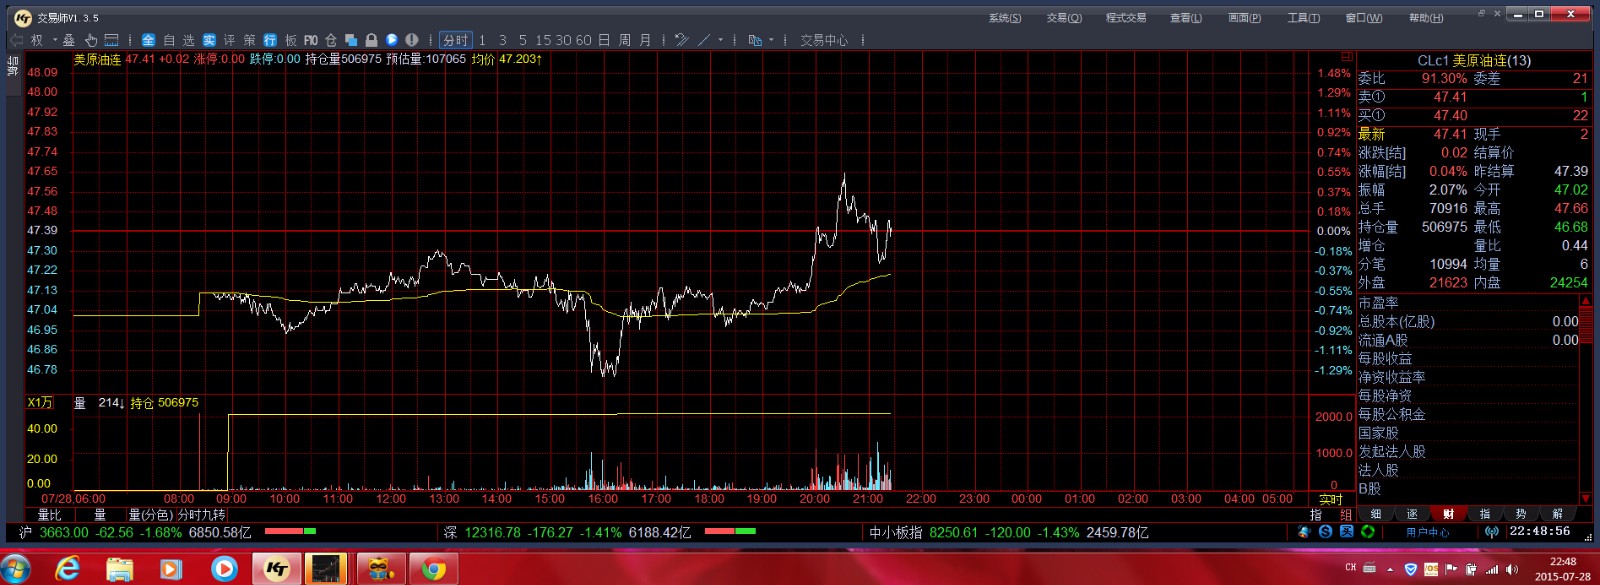Click the 用户中心 user center link
1600x585 pixels.
coord(1427,532)
